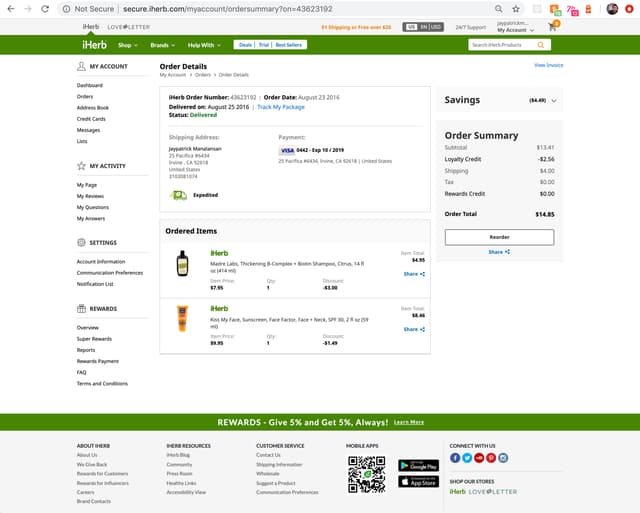Open Twitter social icon
Viewport: 640px width, 513px height.
click(x=467, y=458)
